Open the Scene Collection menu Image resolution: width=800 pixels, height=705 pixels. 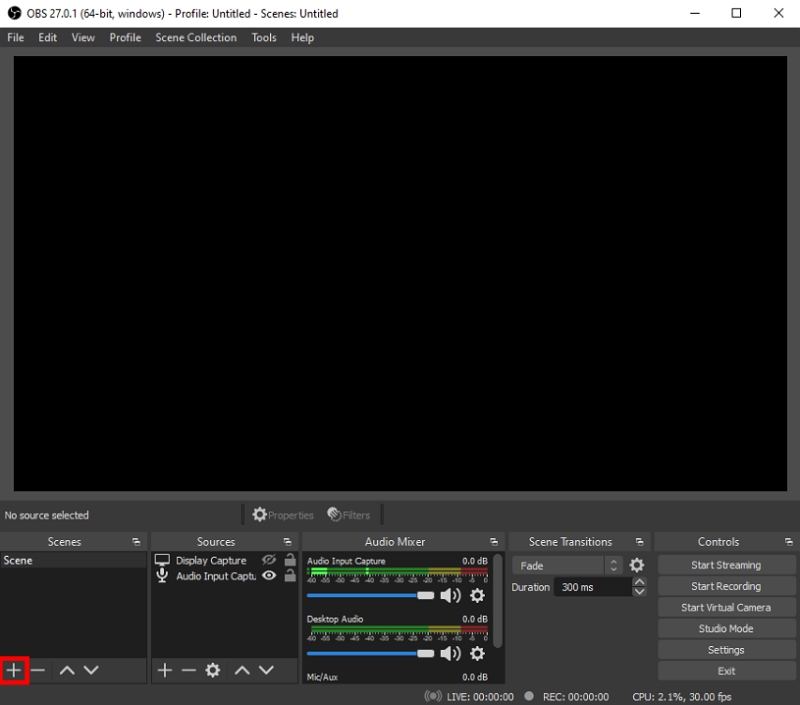pyautogui.click(x=195, y=37)
